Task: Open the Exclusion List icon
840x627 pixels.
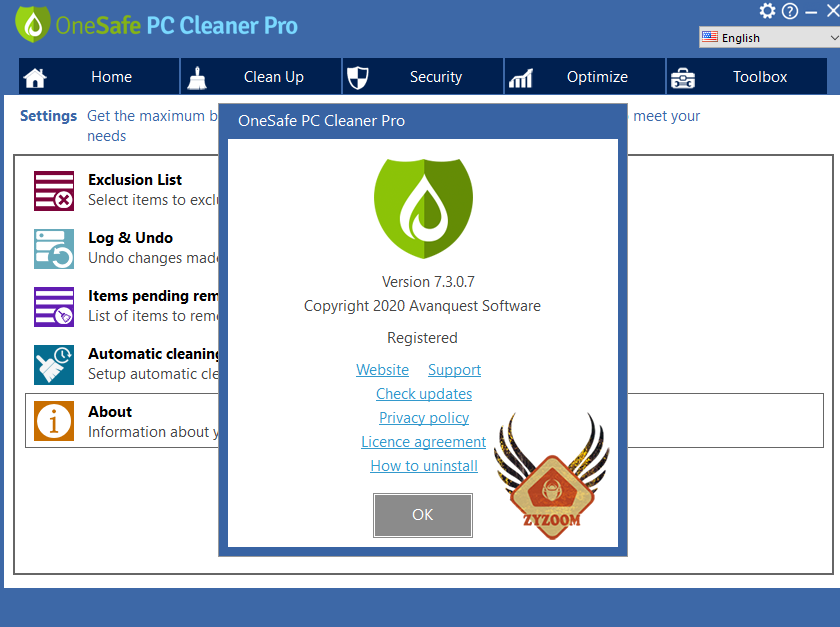Action: [54, 191]
